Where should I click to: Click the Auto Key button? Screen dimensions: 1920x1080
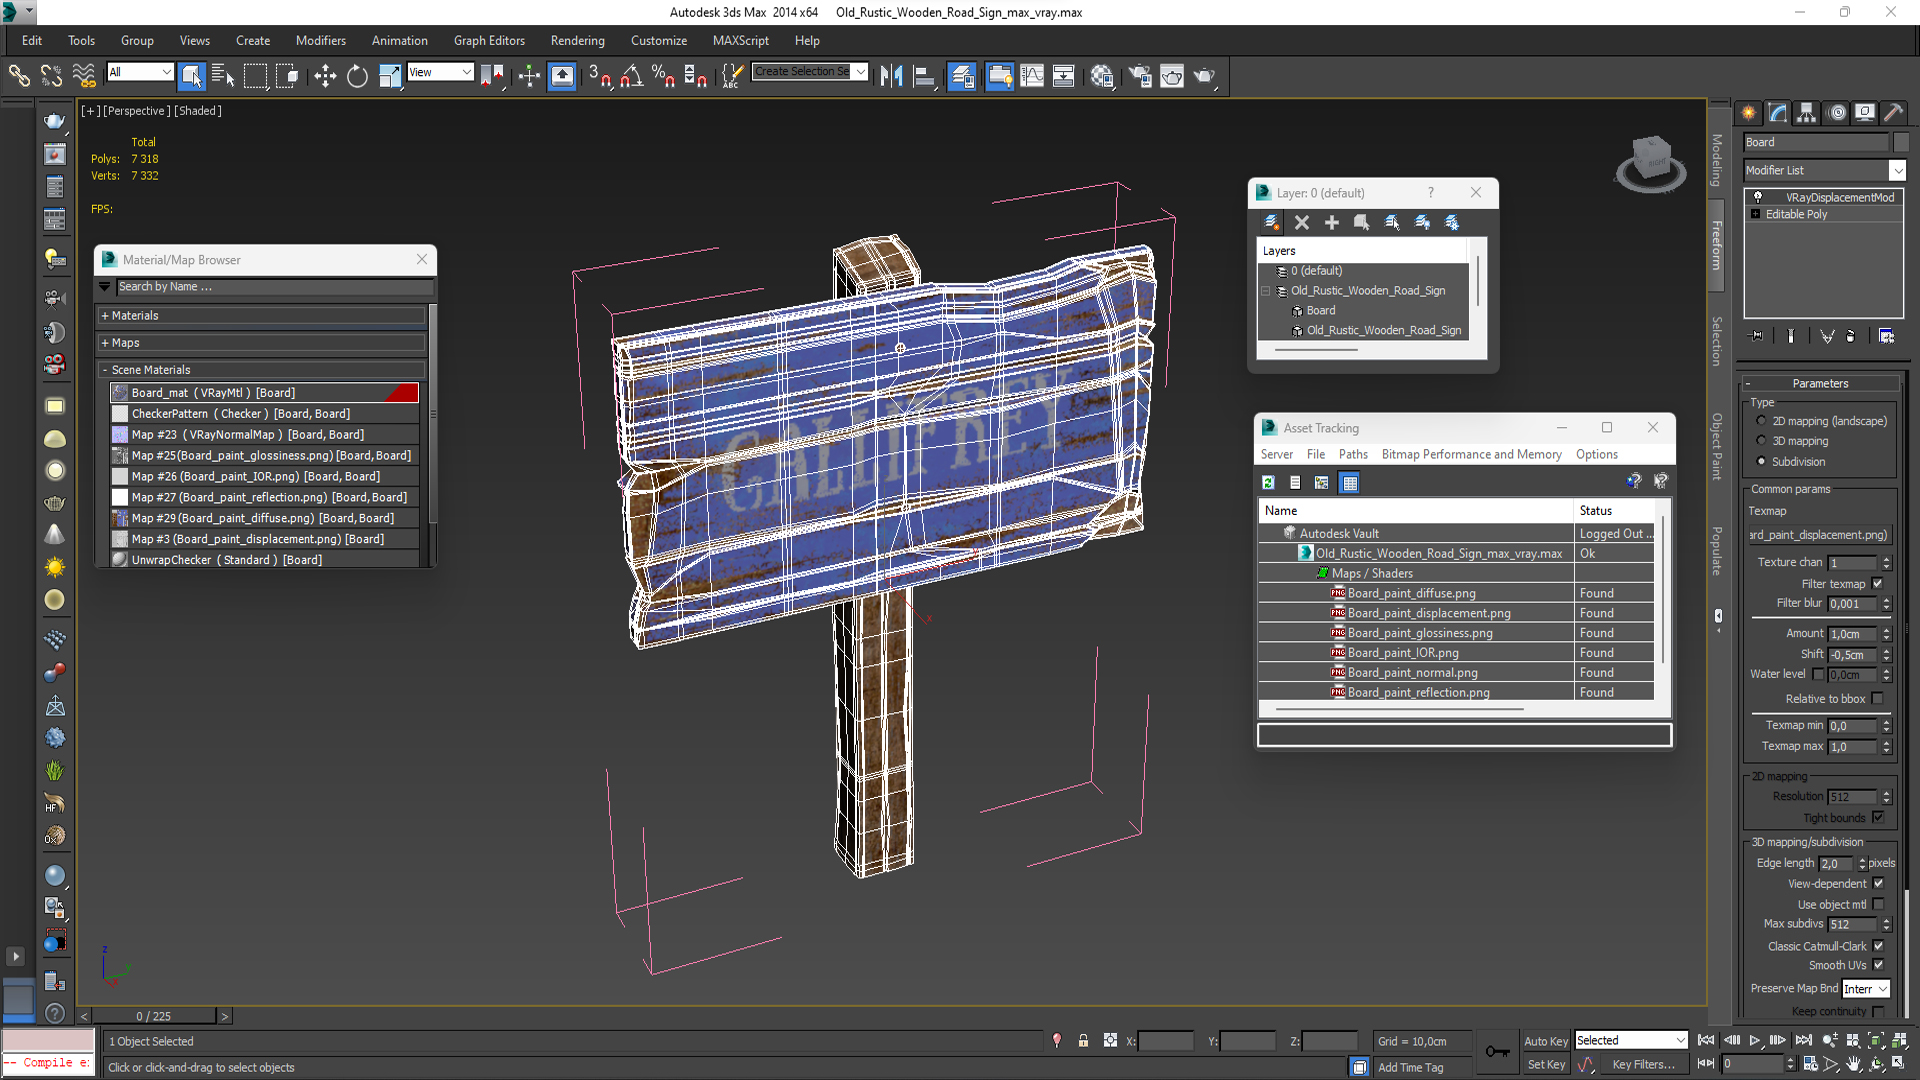click(x=1546, y=1041)
